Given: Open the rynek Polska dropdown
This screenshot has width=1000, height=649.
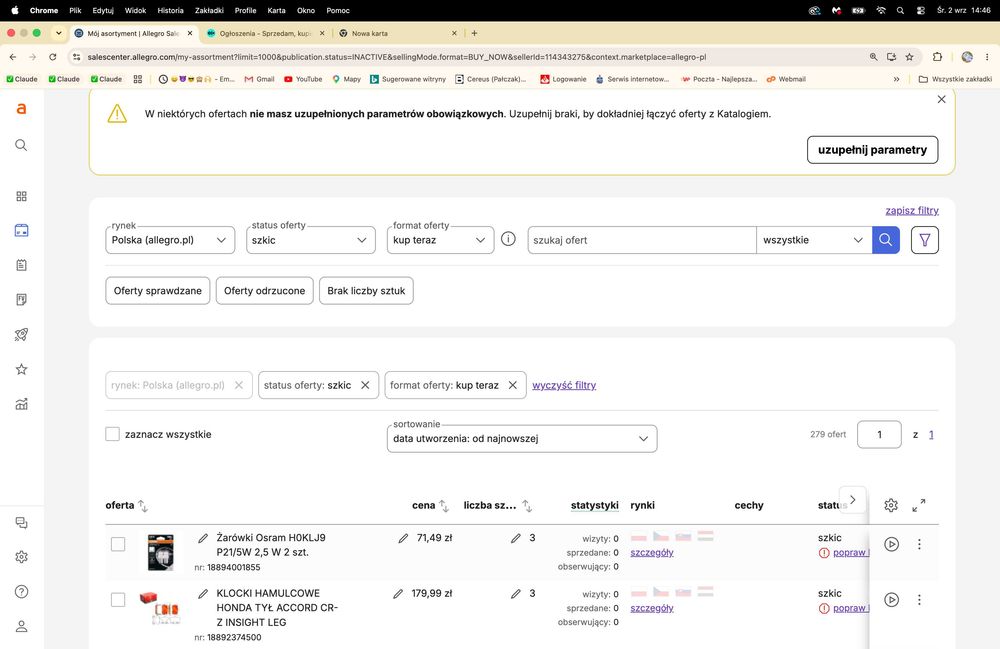Looking at the screenshot, I should point(170,240).
